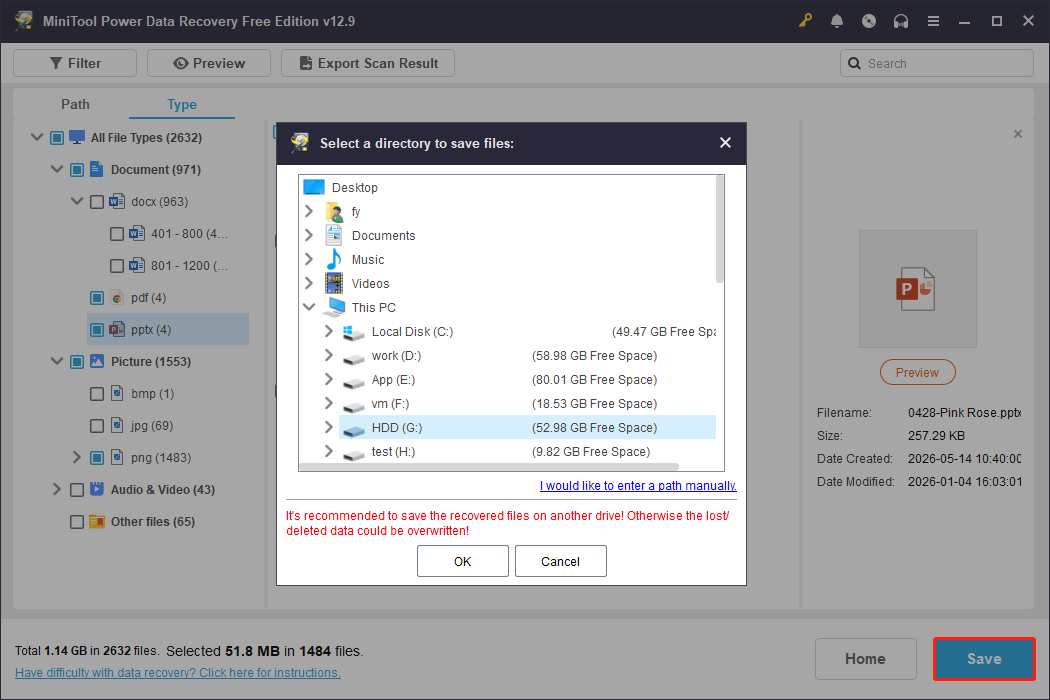The width and height of the screenshot is (1050, 700).
Task: Expand the Documents folder in dialog
Action: tap(309, 235)
